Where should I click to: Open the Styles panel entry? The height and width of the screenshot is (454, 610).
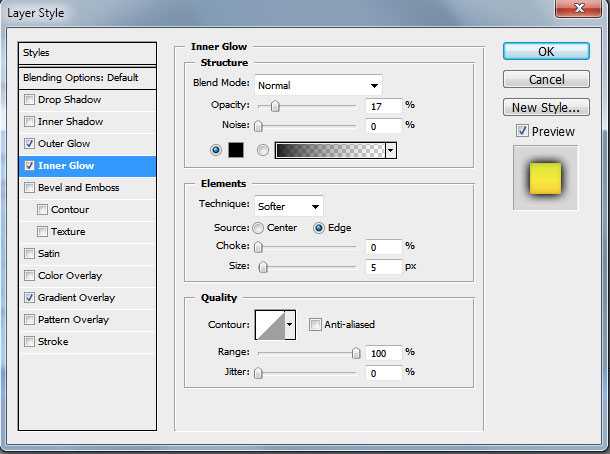pyautogui.click(x=87, y=53)
